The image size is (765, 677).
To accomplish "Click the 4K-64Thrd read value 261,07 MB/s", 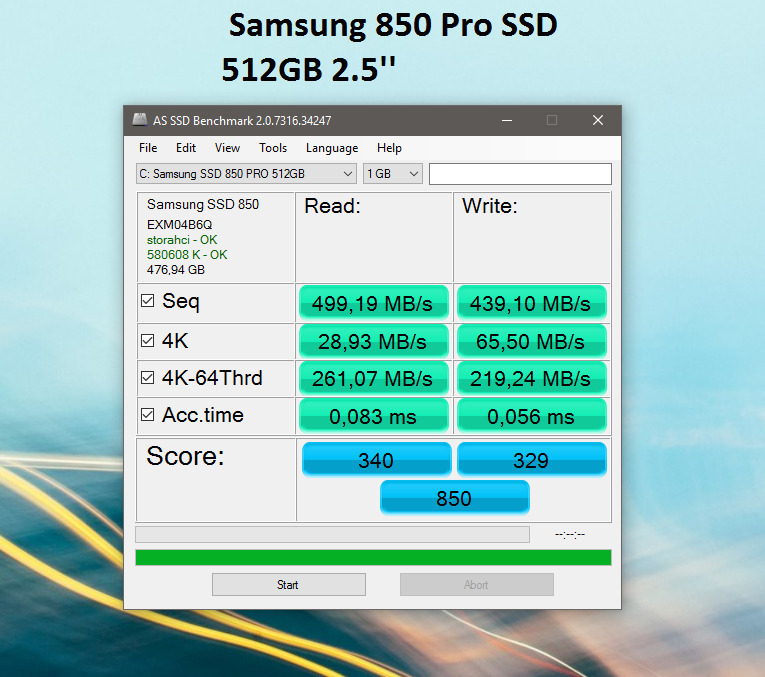I will [373, 378].
